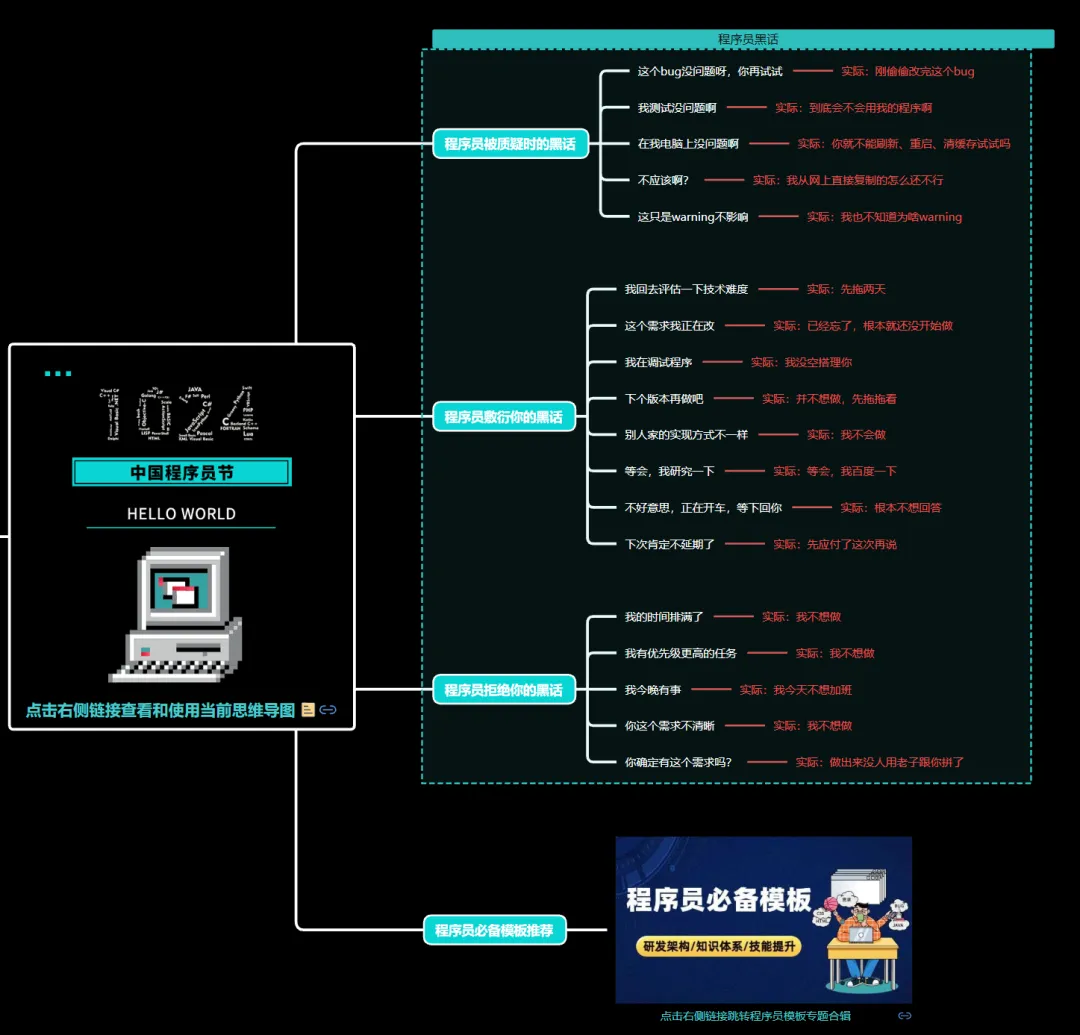Screen dimensions: 1080x1035
Task: Select the 不好意思，正在开车，等下回你 node
Action: click(x=703, y=508)
